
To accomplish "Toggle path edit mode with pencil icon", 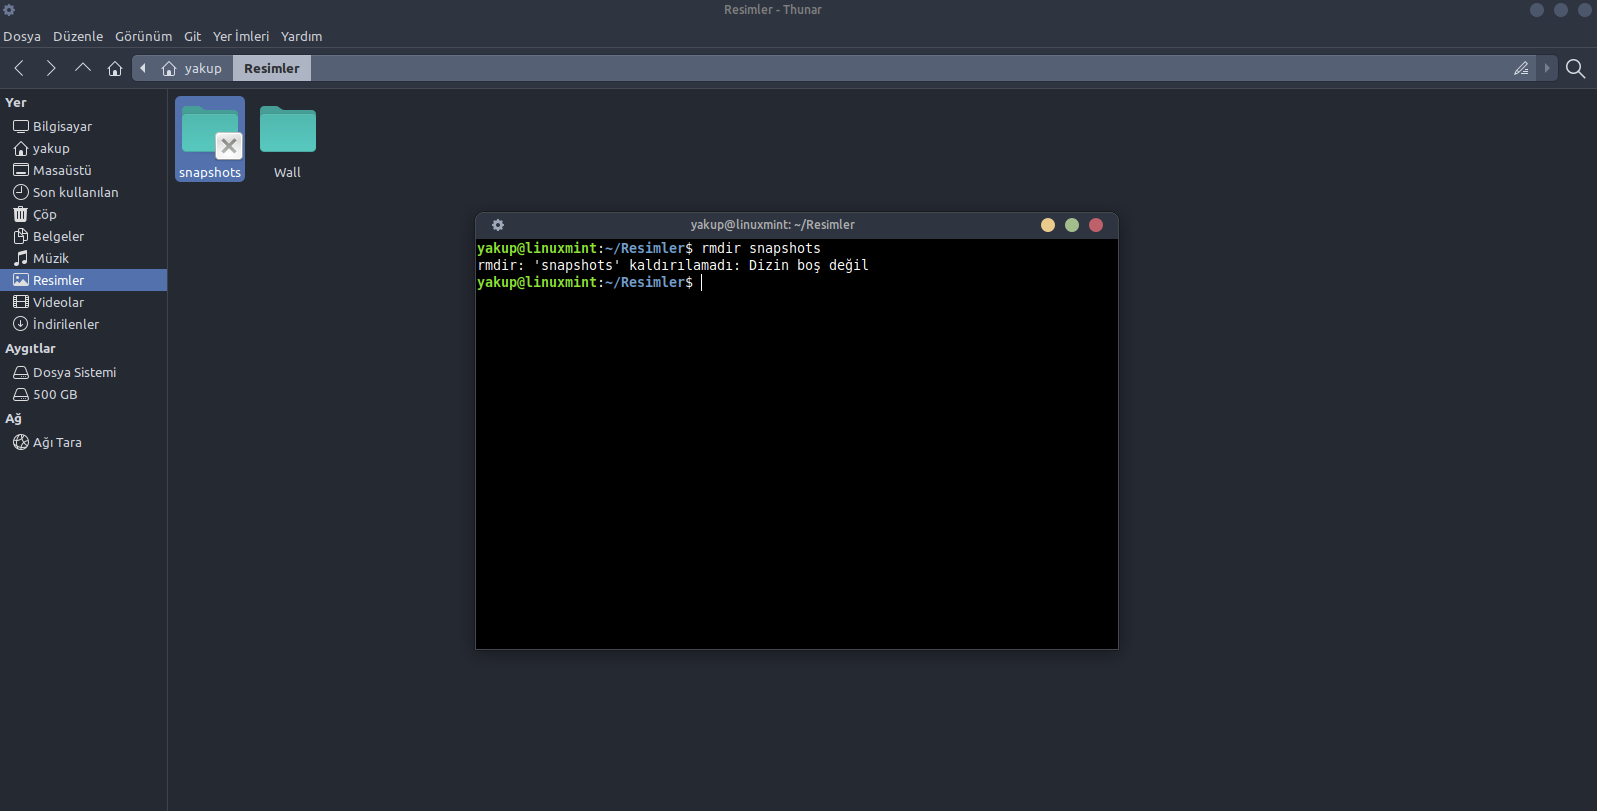I will click(1521, 68).
